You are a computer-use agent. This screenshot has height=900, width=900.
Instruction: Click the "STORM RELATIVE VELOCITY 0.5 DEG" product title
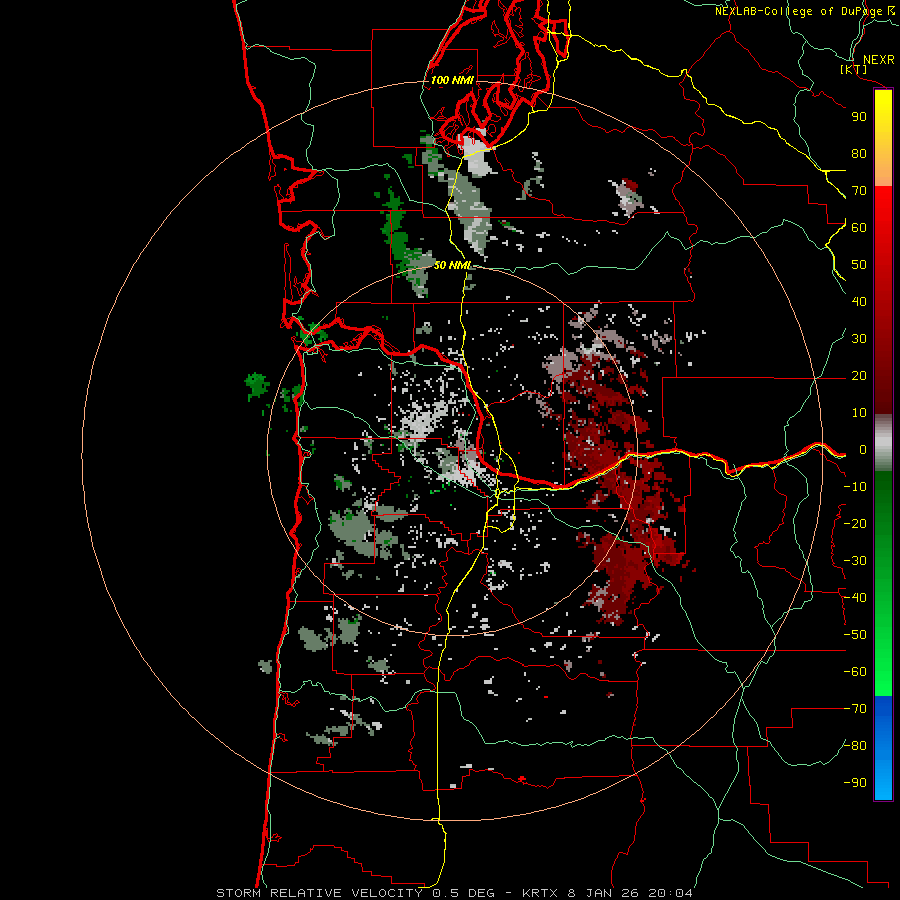[357, 893]
